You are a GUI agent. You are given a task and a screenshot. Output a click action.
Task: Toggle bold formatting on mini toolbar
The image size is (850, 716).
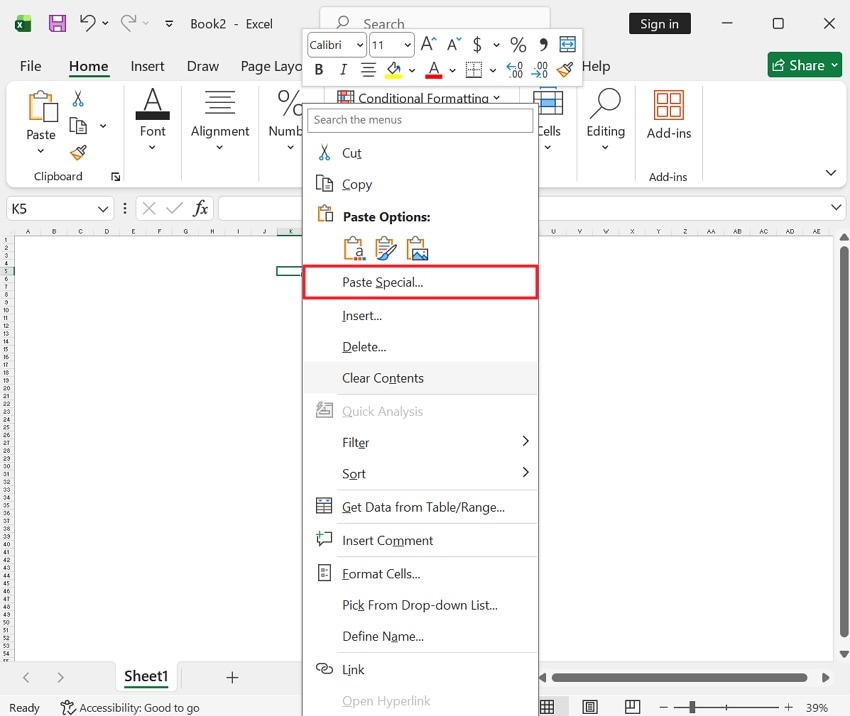pyautogui.click(x=318, y=69)
